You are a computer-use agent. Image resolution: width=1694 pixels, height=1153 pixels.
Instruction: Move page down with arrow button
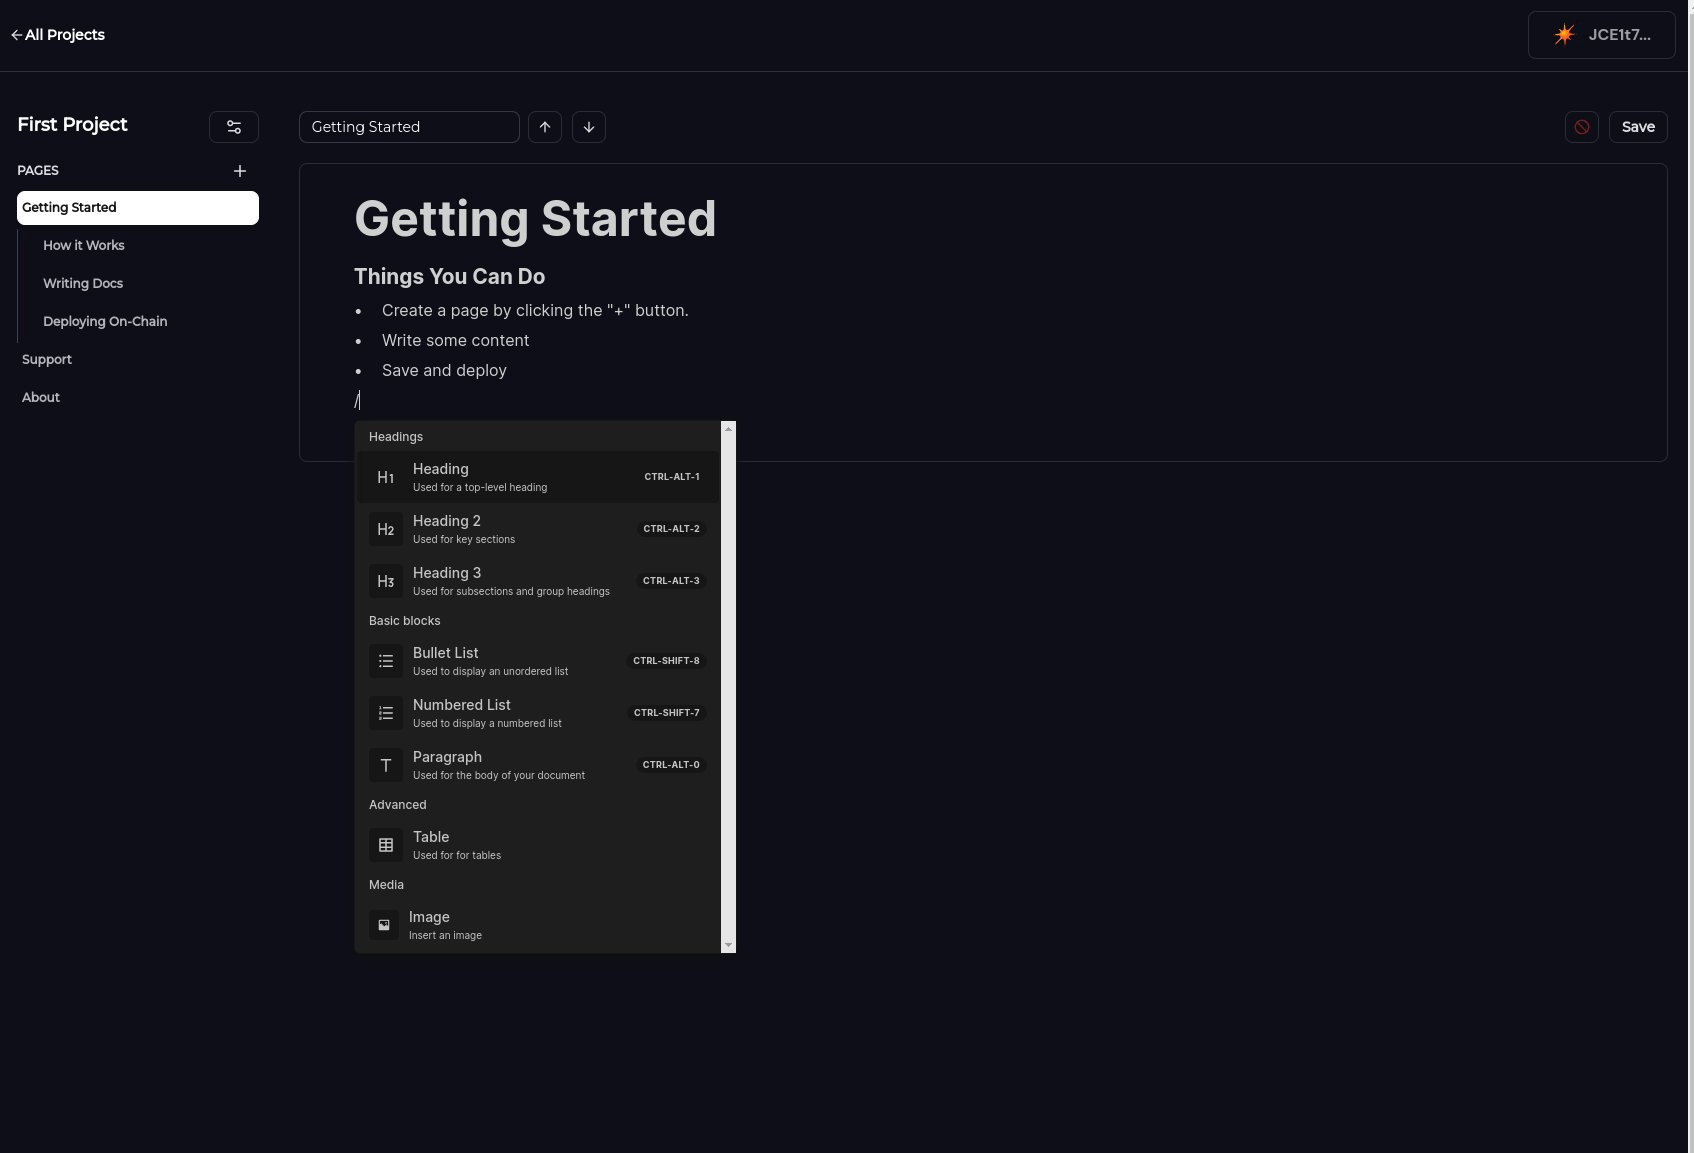click(x=589, y=127)
